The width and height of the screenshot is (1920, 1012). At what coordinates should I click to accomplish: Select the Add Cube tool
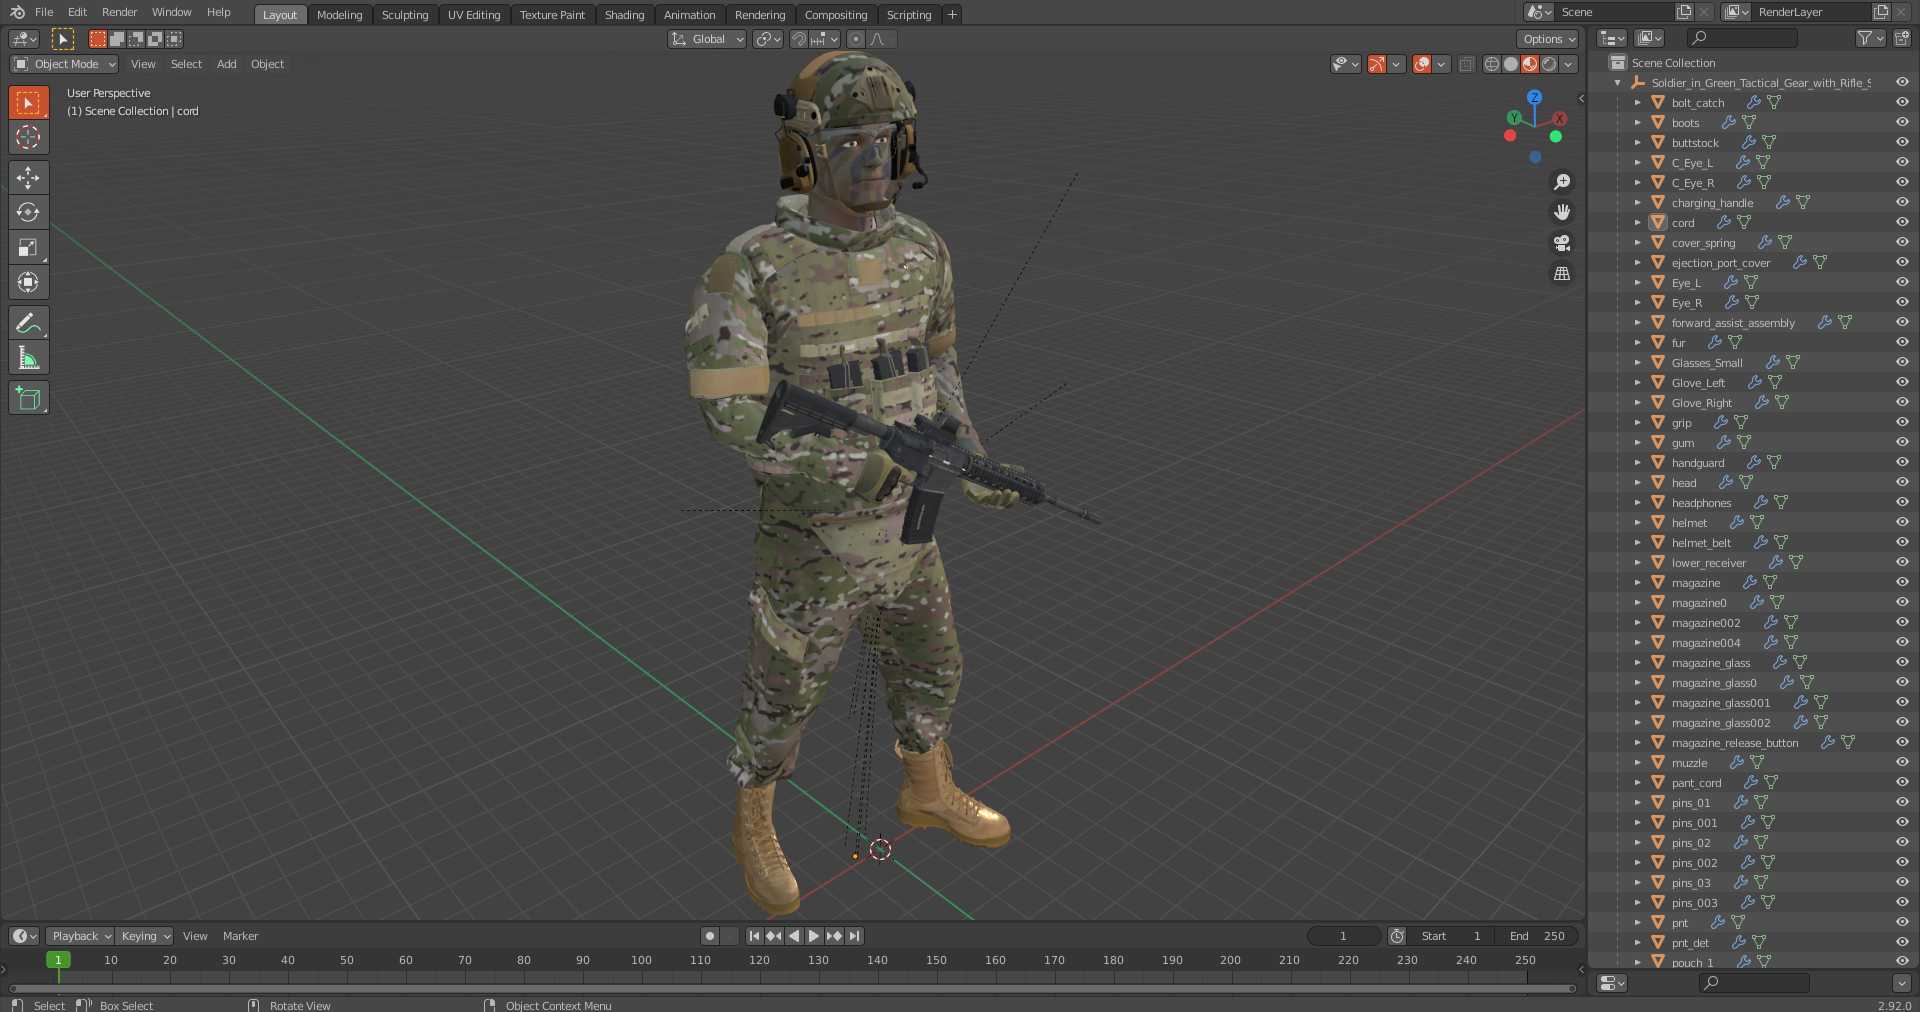pos(28,398)
